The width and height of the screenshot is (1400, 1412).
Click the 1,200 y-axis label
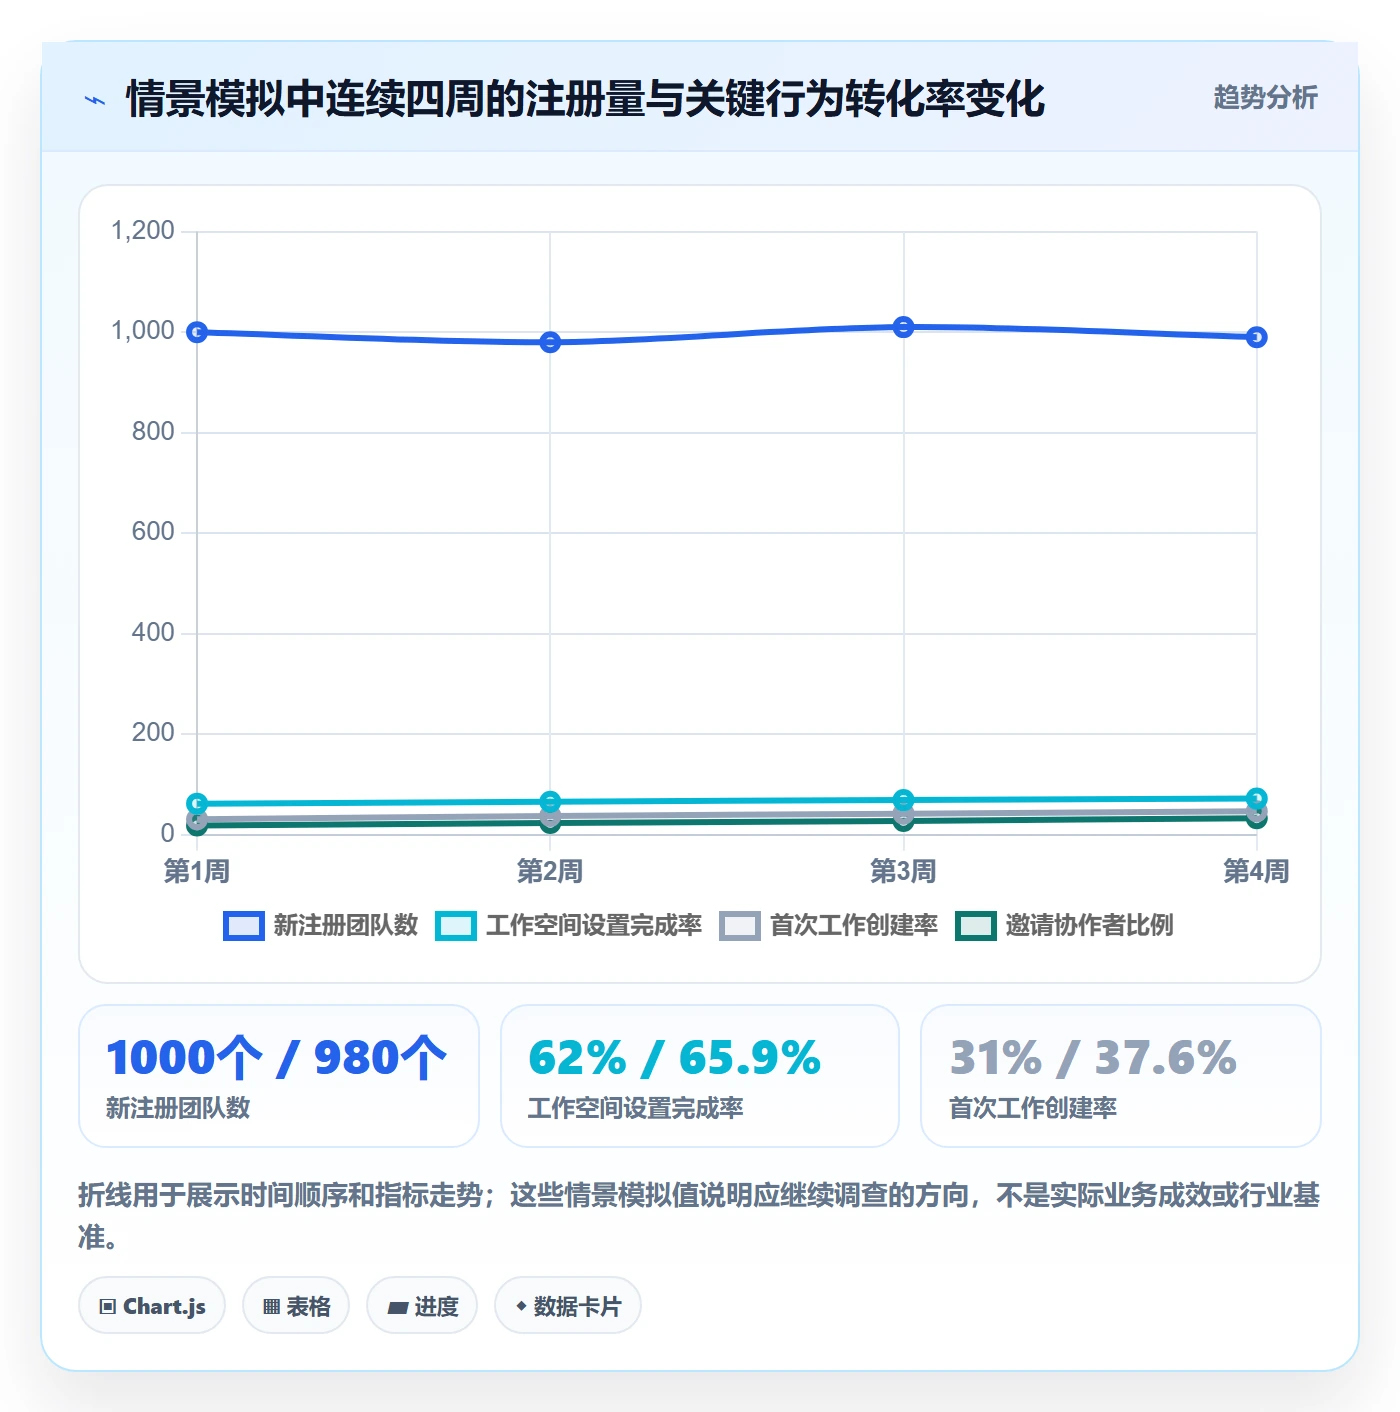(x=143, y=231)
